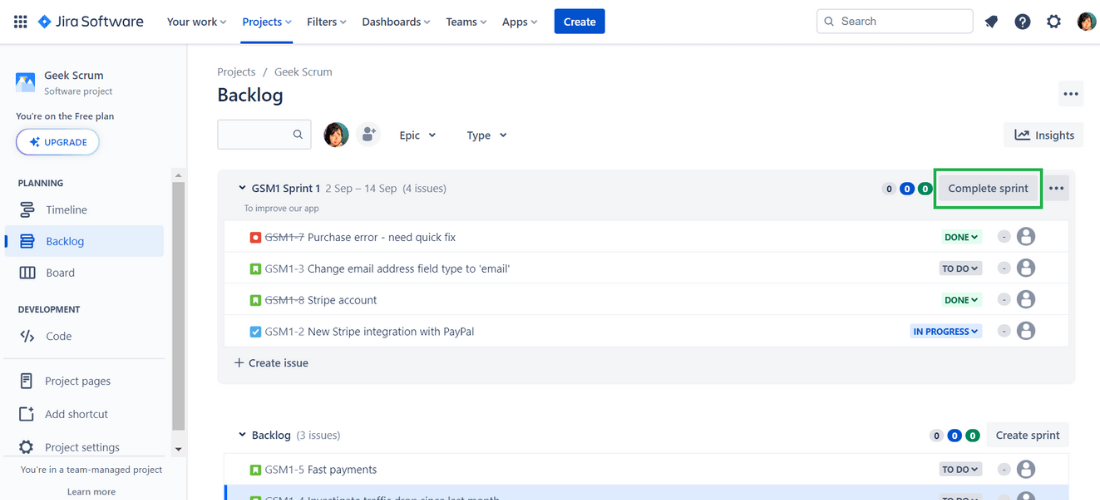Click the backlog search input box
This screenshot has height=500, width=1100.
click(x=264, y=135)
